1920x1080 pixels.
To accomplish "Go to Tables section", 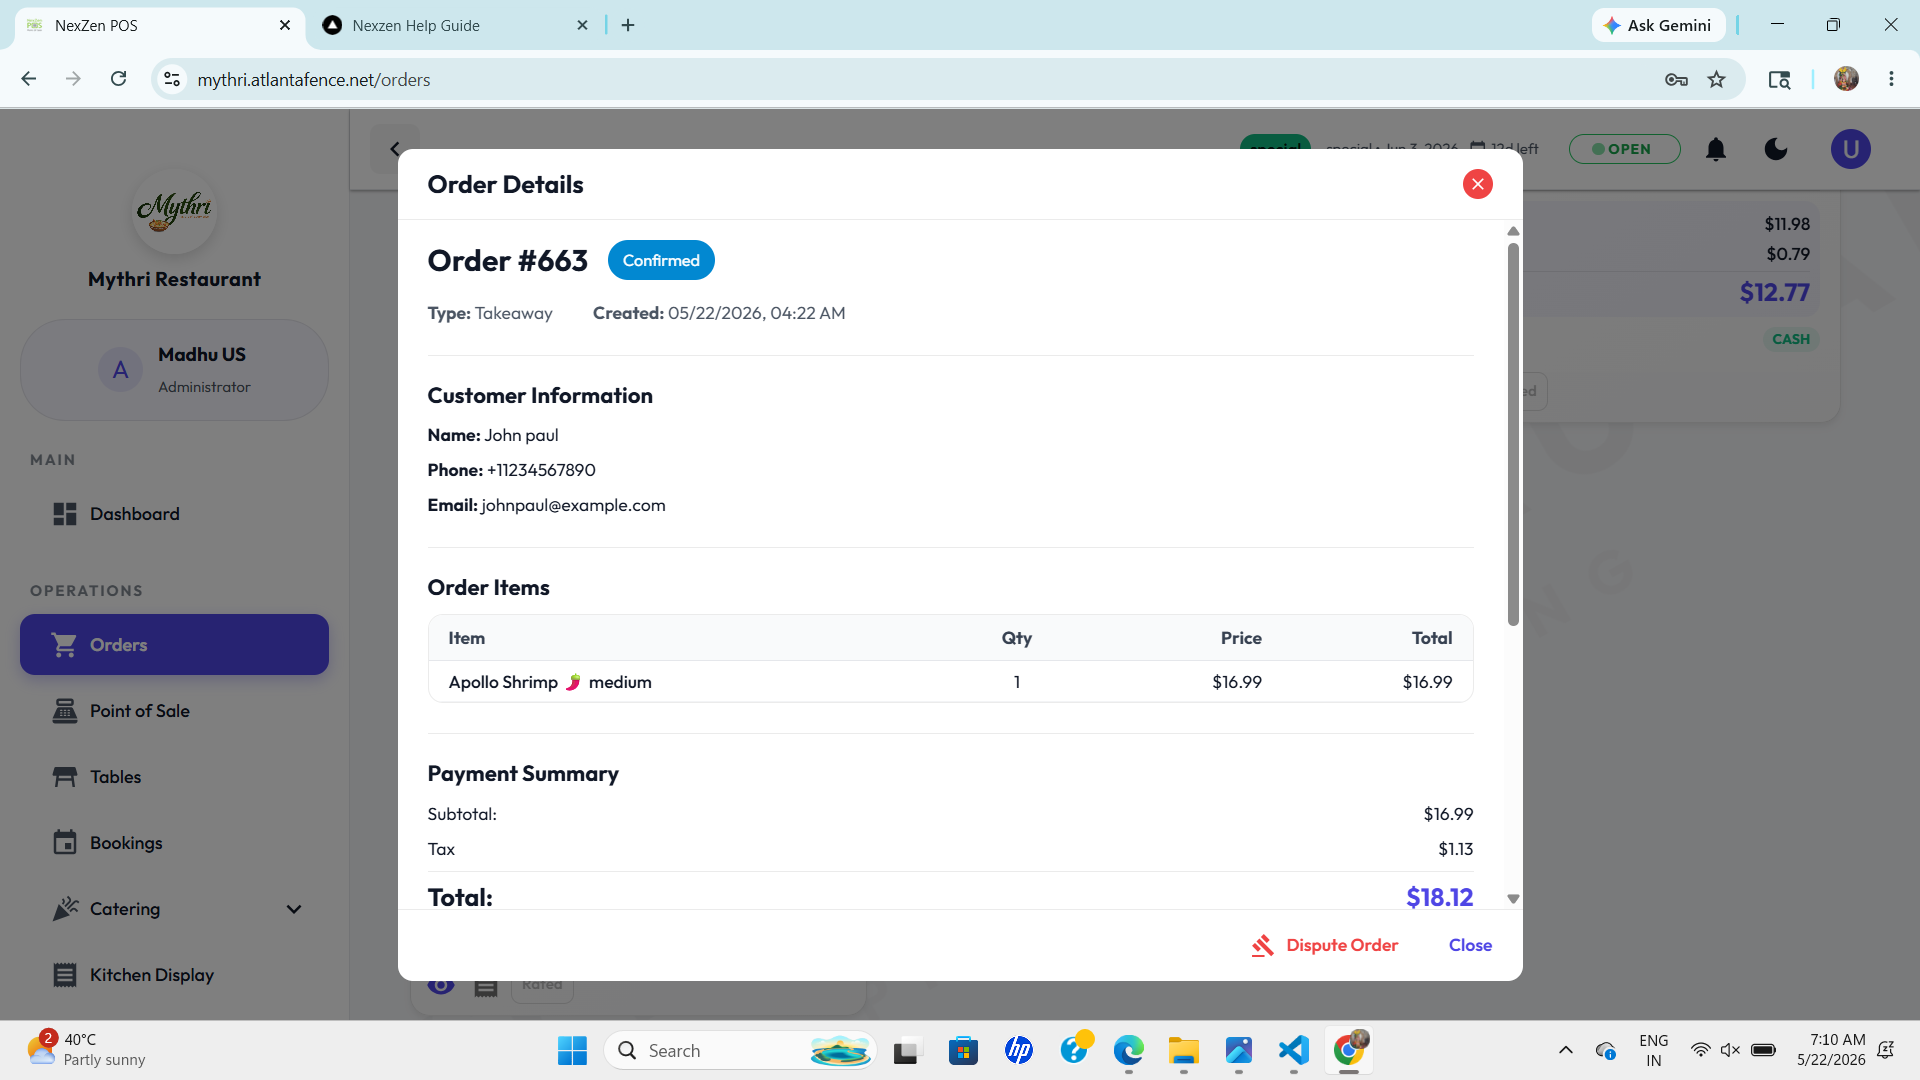I will (174, 777).
